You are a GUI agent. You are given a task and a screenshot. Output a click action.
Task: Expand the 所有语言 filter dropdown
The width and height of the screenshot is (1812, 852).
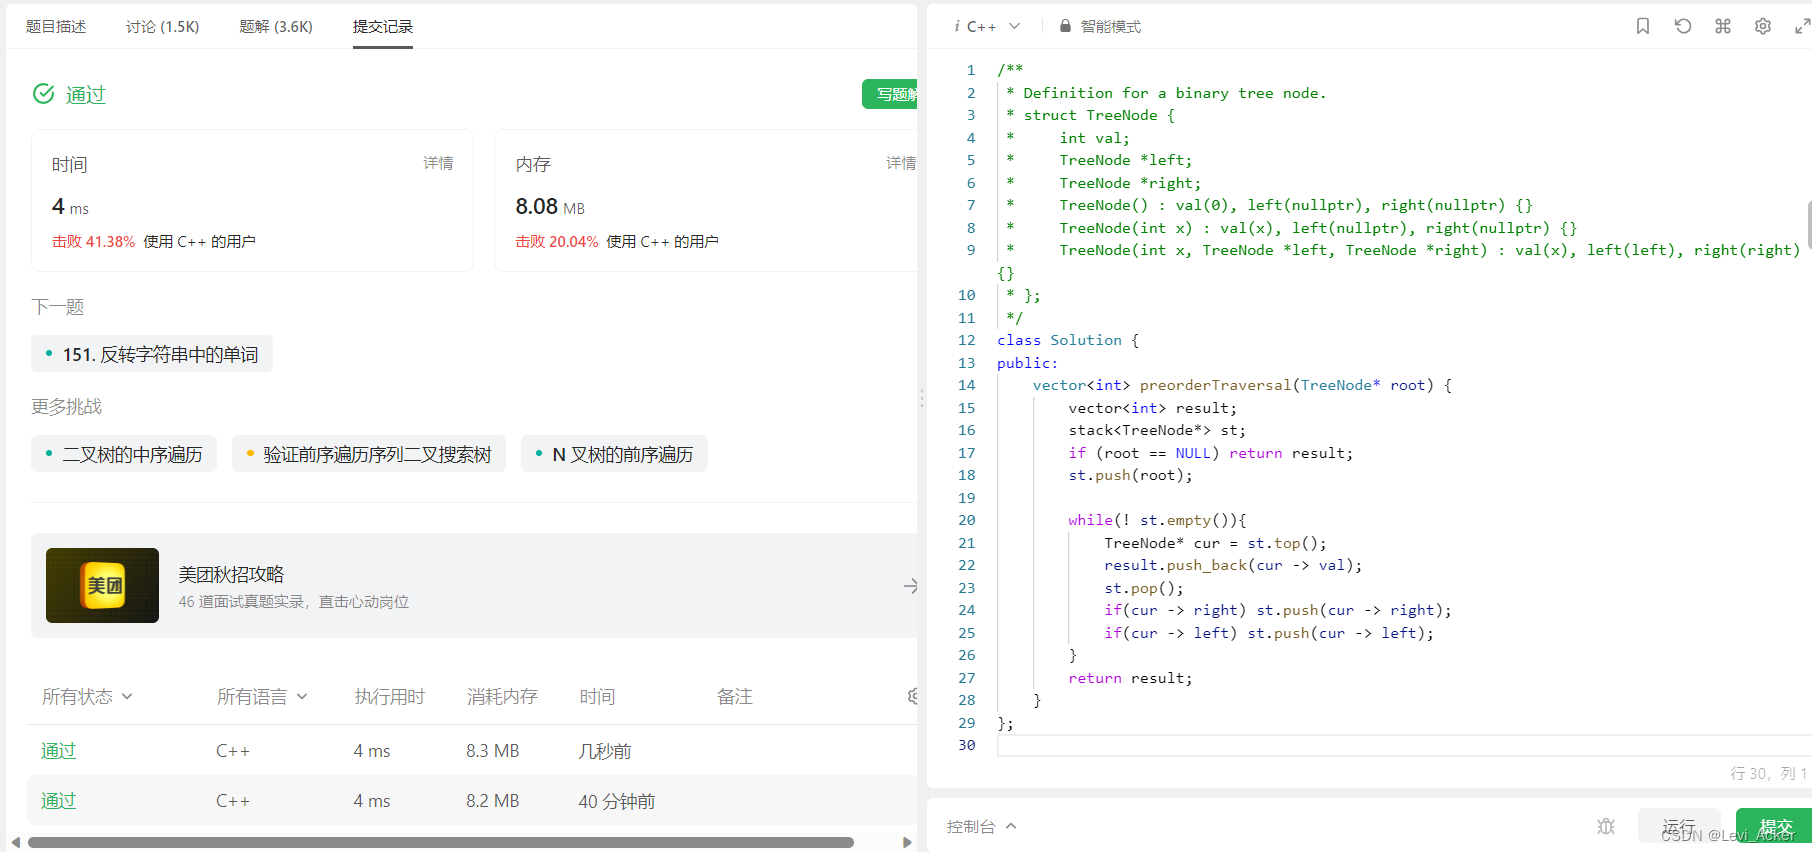click(x=262, y=697)
